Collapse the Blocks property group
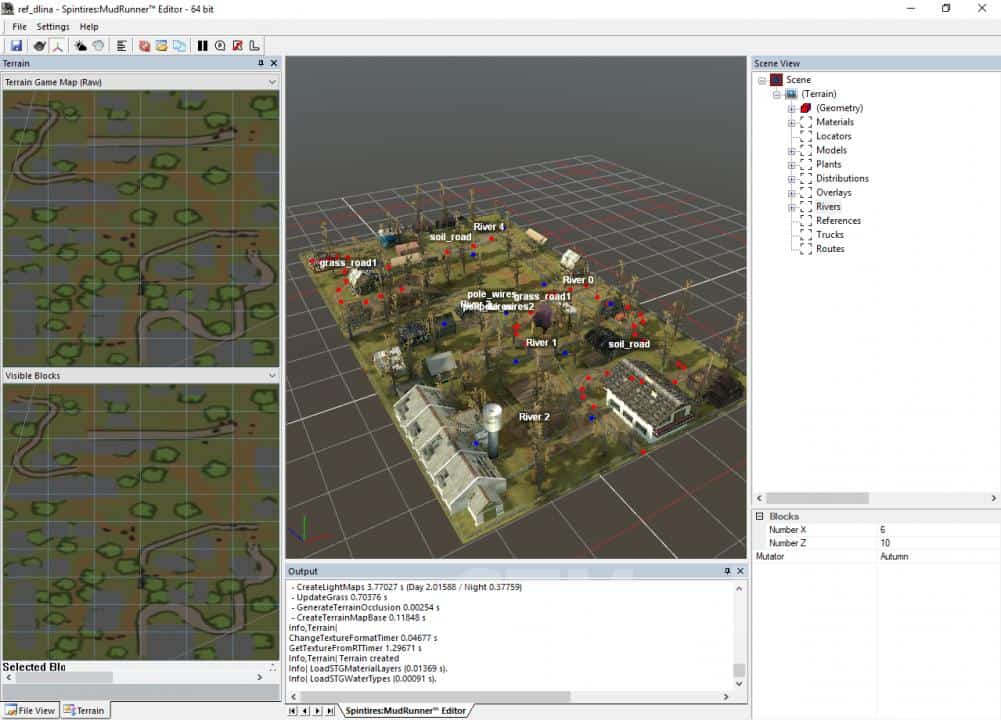 click(759, 516)
